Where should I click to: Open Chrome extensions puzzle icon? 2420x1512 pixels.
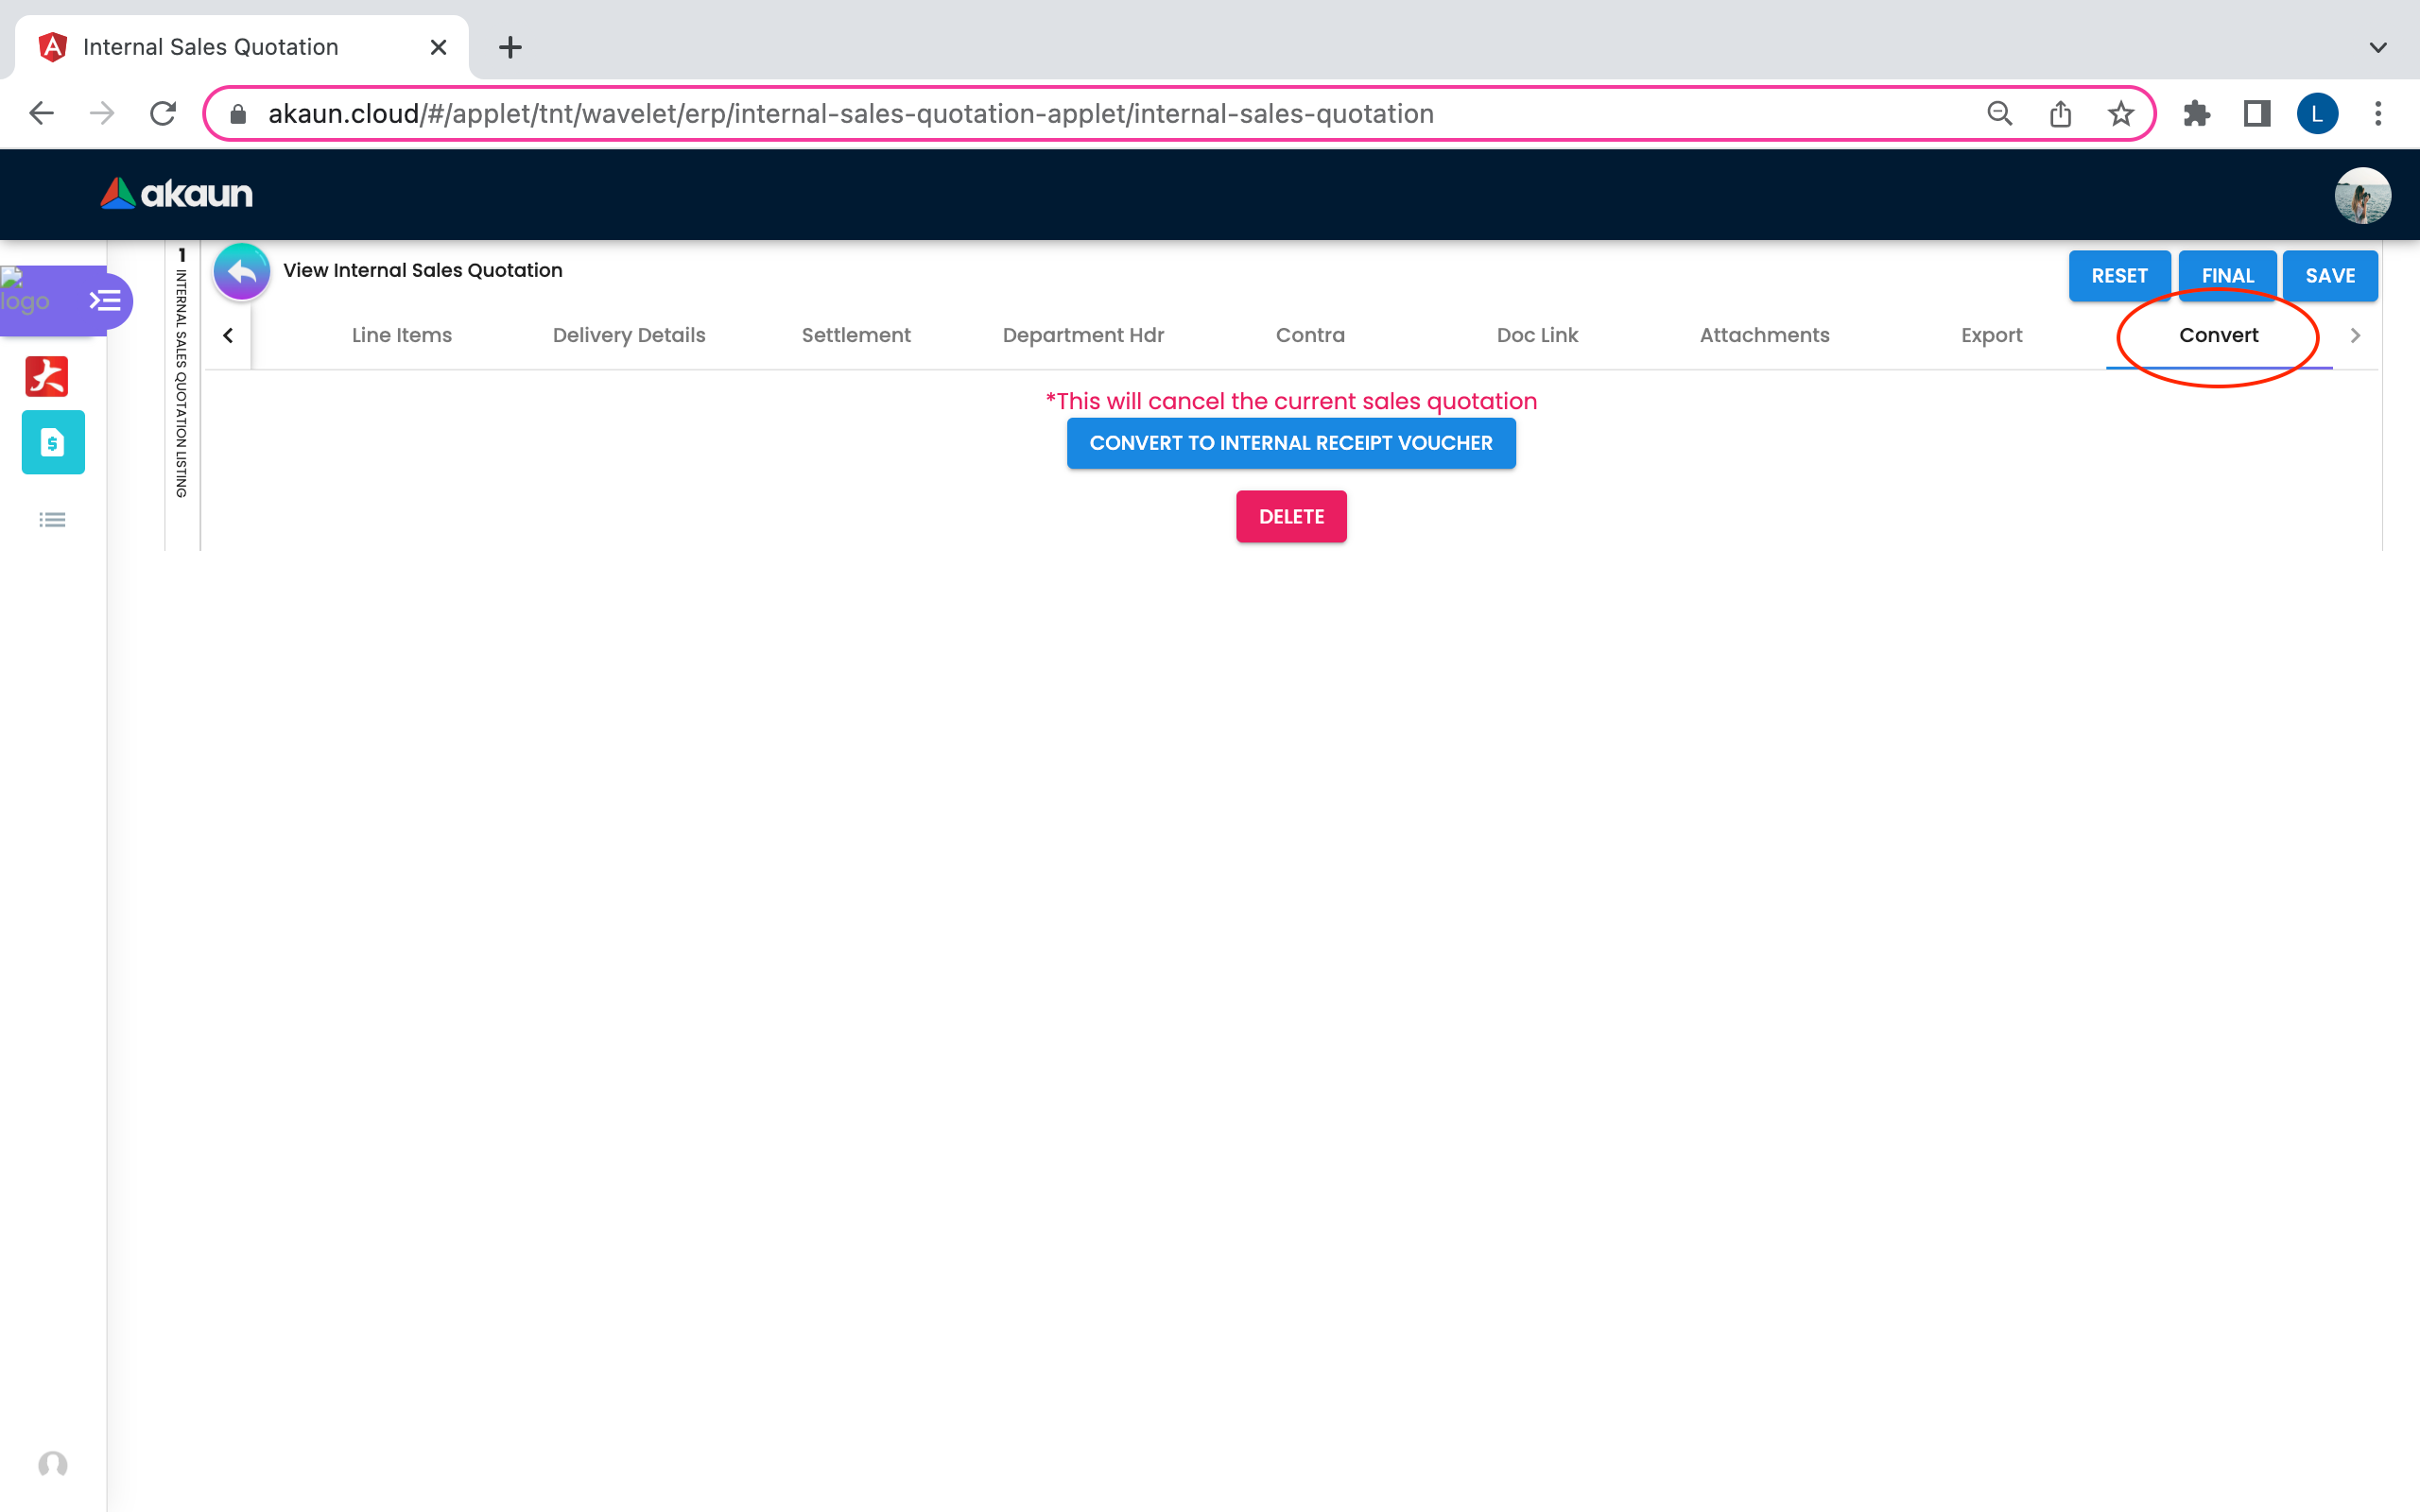pos(2196,114)
